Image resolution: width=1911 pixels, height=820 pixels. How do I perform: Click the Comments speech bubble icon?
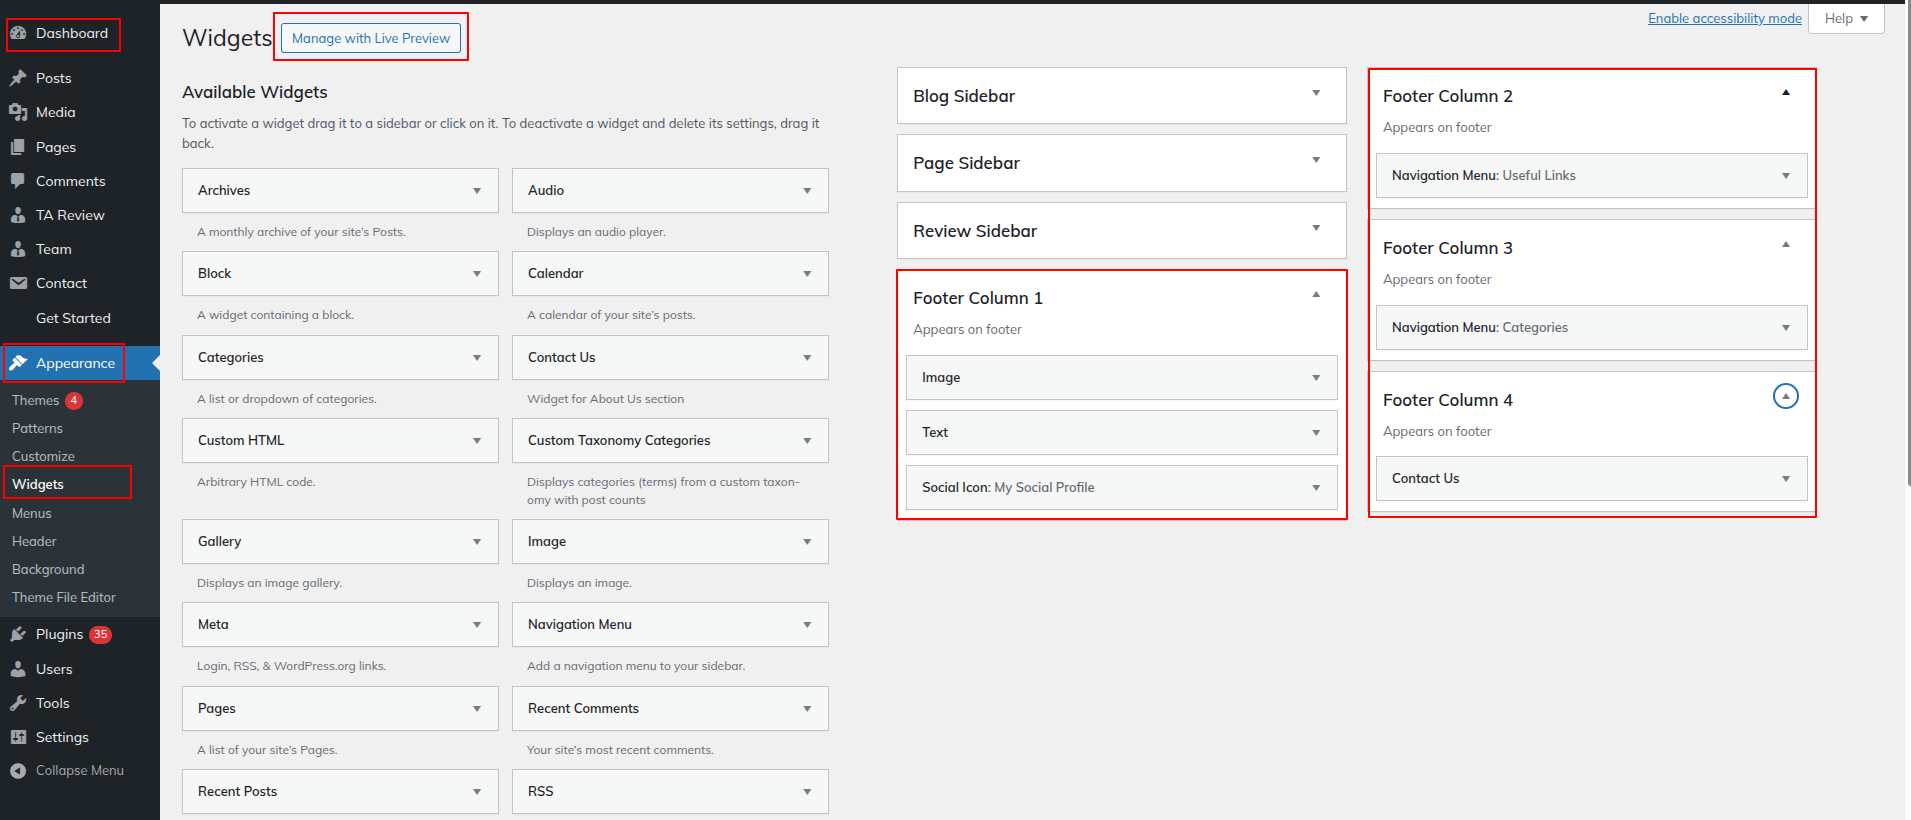tap(18, 181)
